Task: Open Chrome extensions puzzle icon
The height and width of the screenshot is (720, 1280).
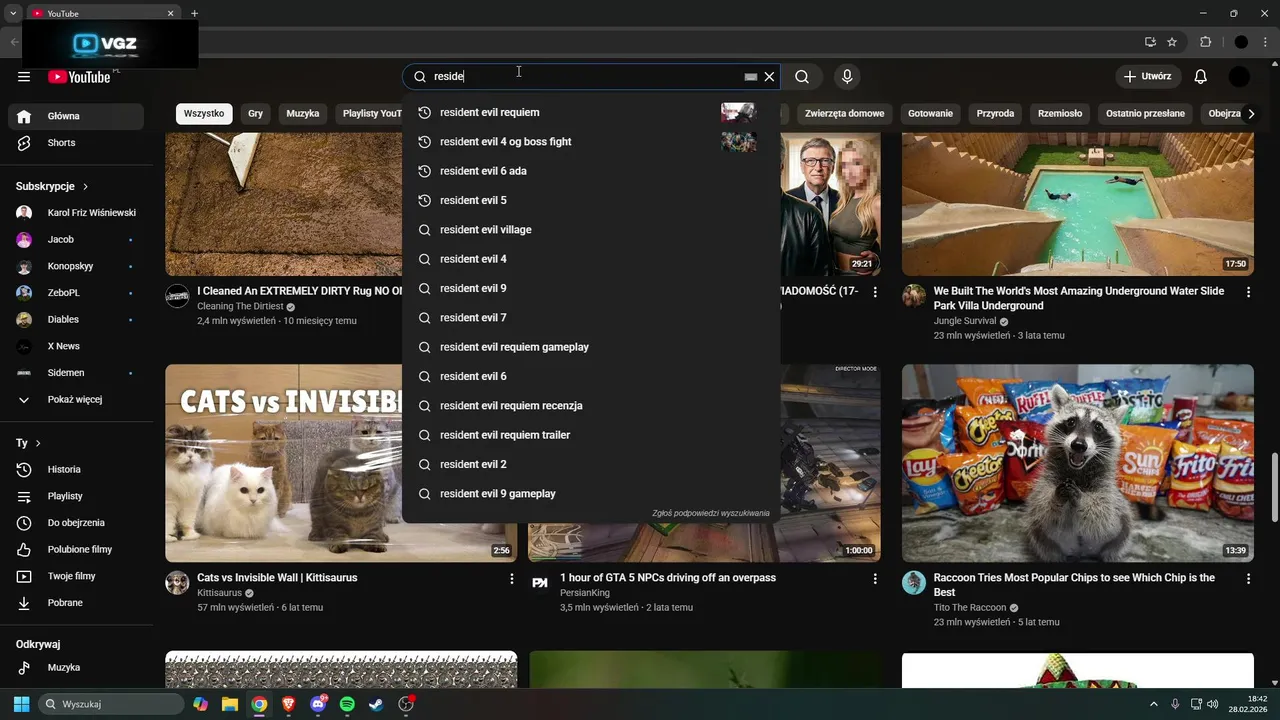Action: coord(1205,42)
